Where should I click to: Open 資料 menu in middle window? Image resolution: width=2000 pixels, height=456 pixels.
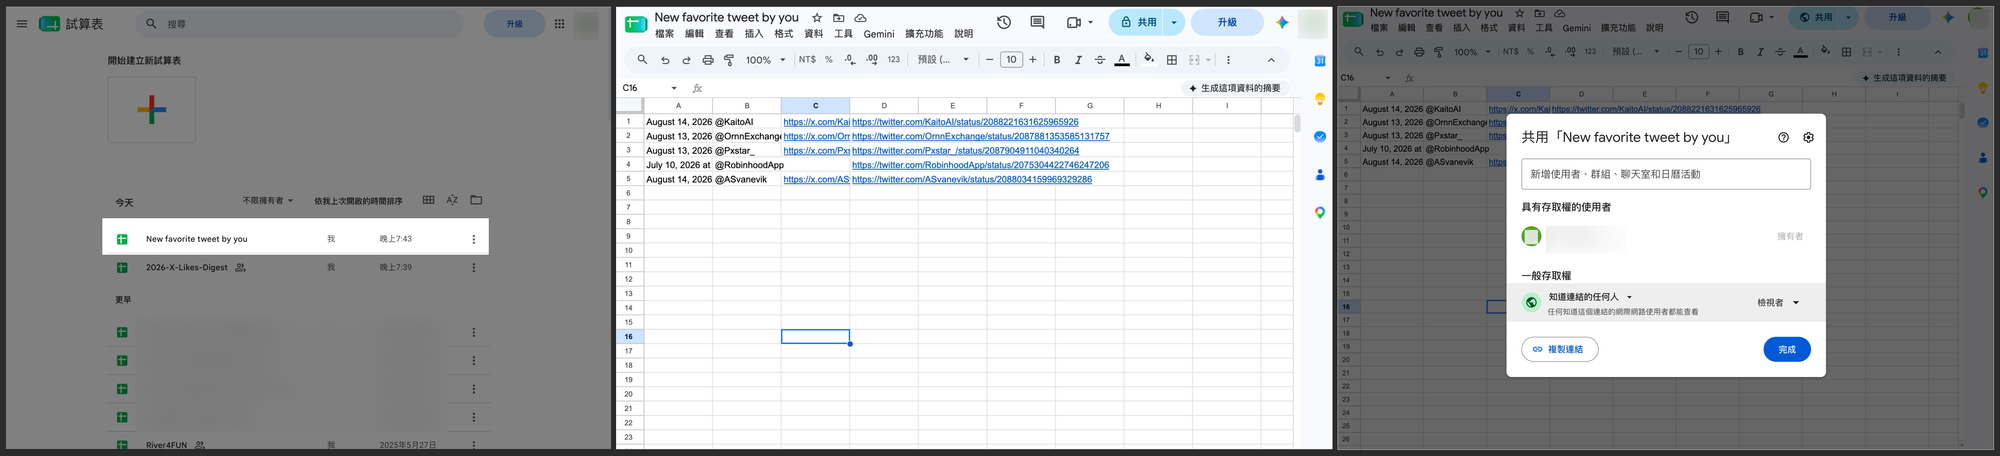(814, 34)
